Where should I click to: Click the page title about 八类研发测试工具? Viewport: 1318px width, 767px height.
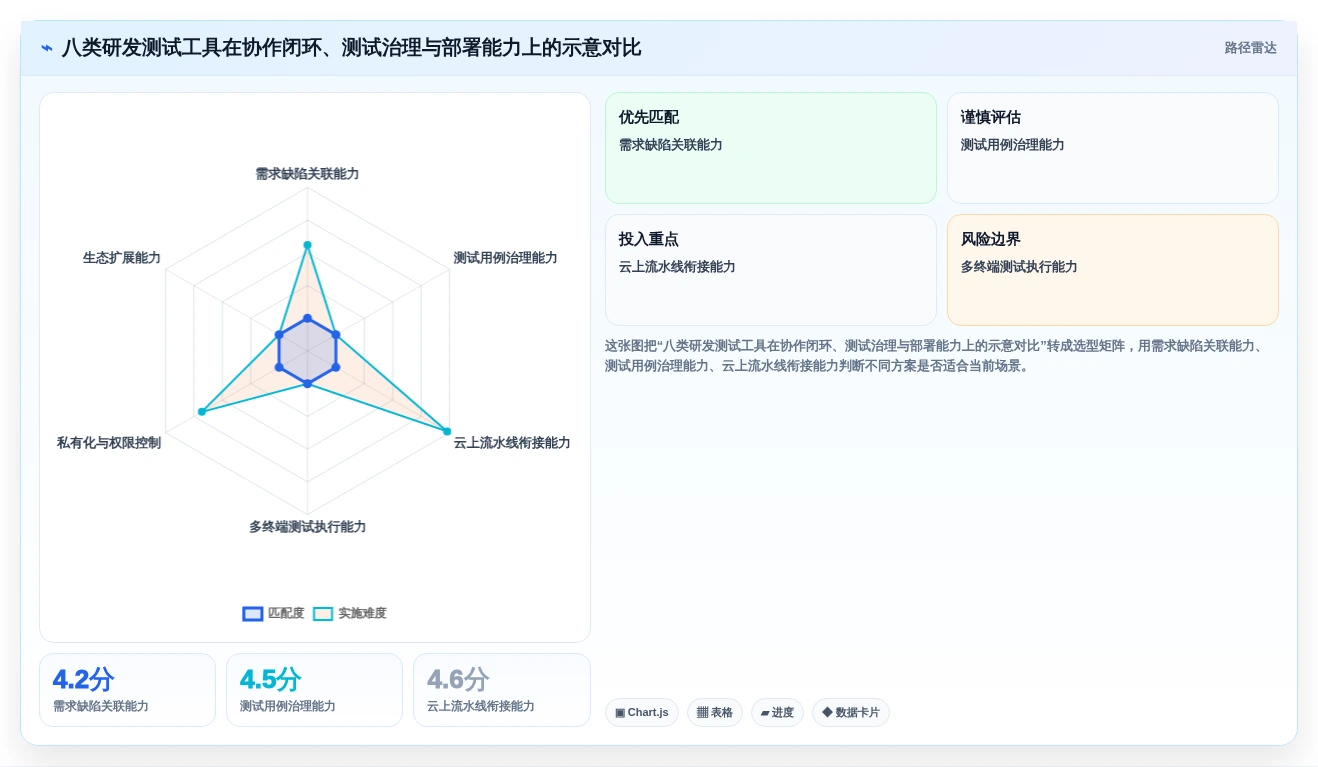tap(351, 48)
